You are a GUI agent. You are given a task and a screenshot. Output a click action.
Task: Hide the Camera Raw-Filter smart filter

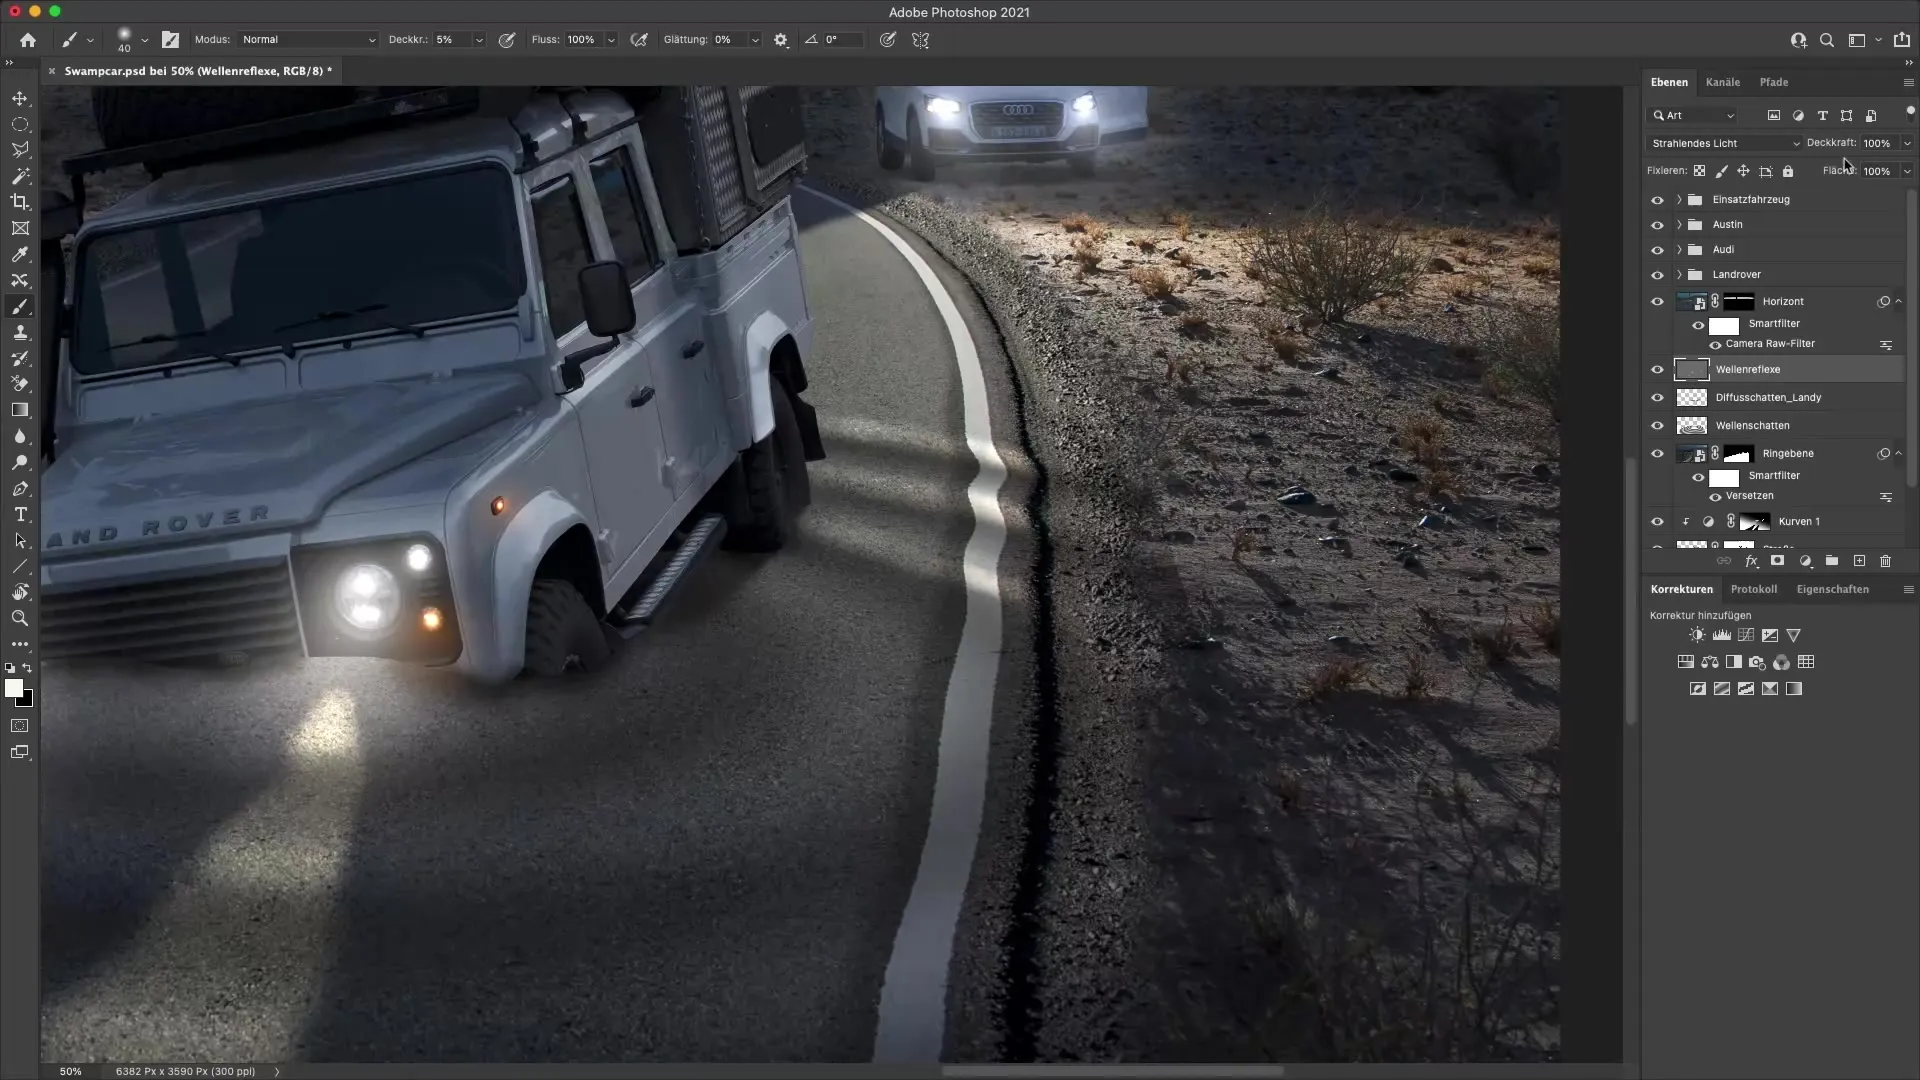[x=1714, y=344]
